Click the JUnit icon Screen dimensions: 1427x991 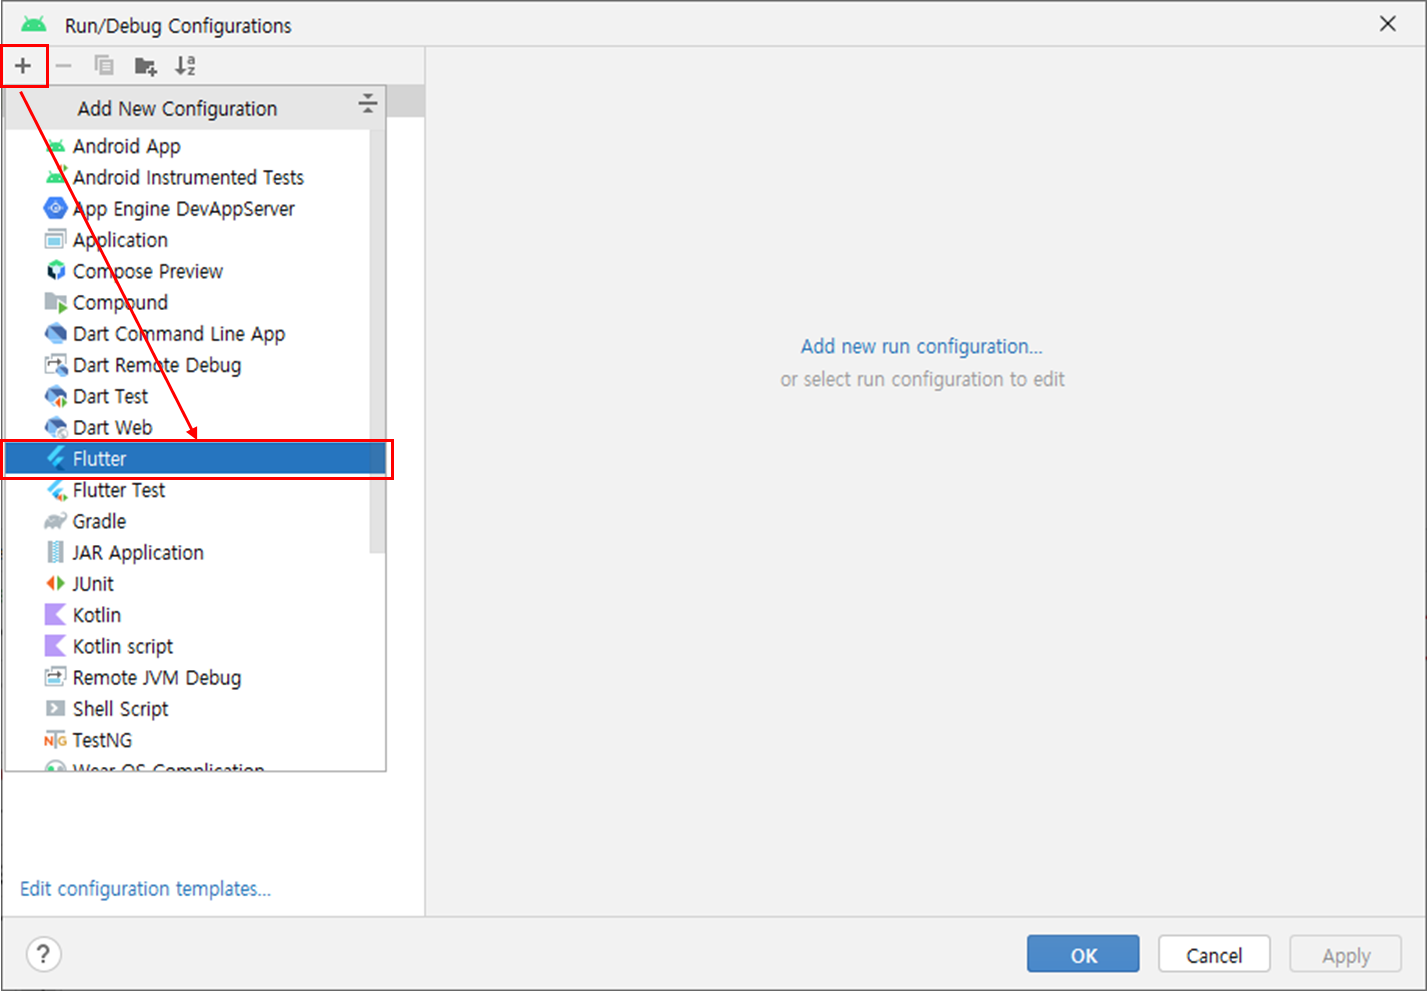(x=56, y=583)
